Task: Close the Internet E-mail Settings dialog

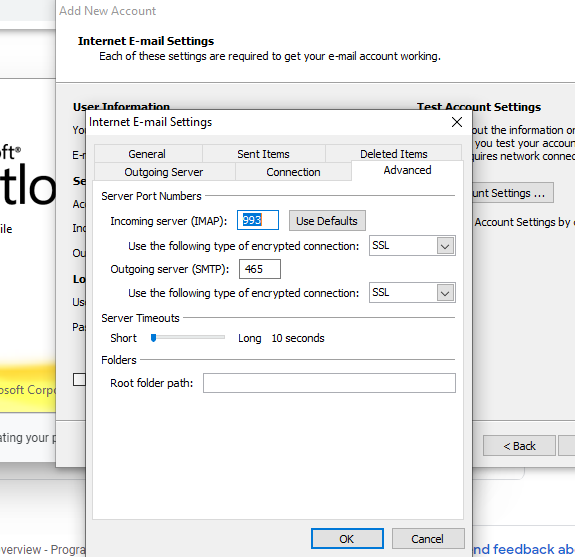Action: [x=457, y=122]
